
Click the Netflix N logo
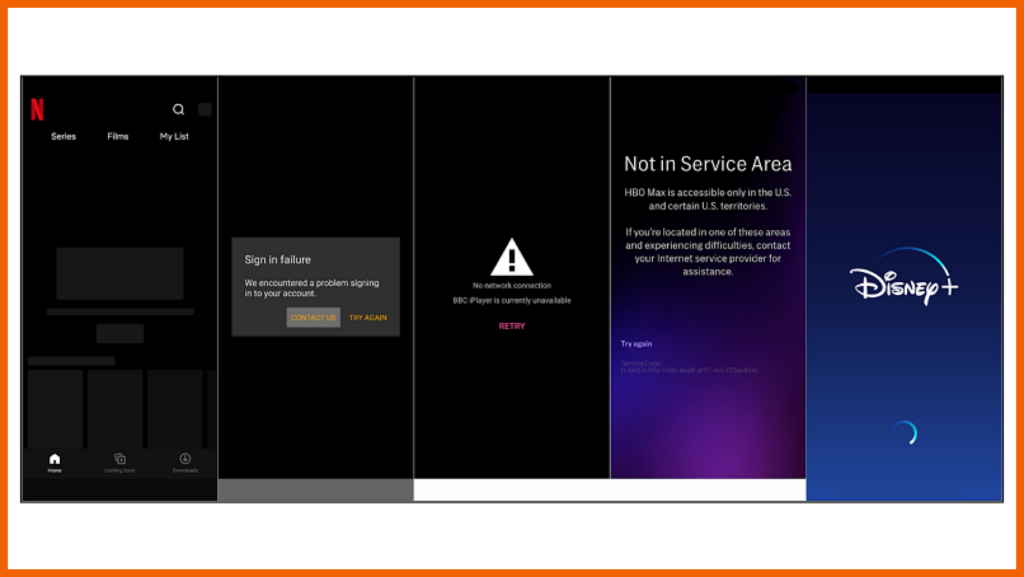point(37,109)
